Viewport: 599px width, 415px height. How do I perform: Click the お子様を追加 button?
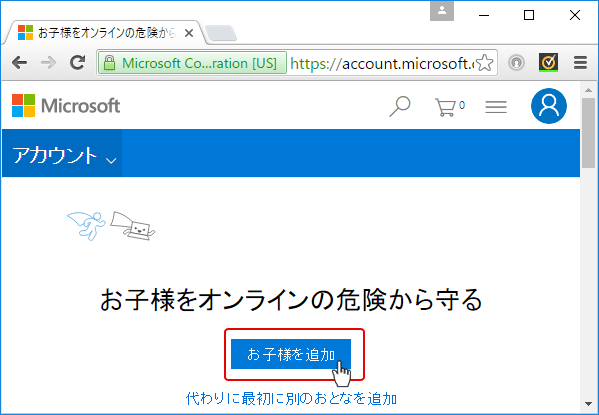(x=291, y=354)
